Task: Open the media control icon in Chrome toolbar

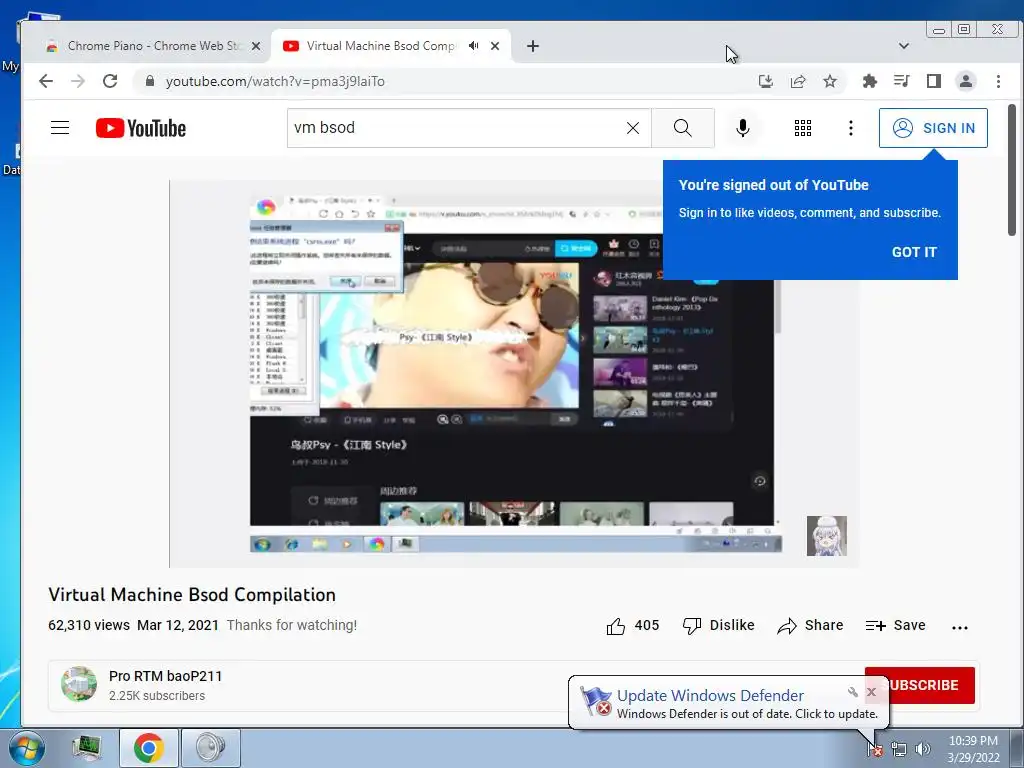Action: 901,81
